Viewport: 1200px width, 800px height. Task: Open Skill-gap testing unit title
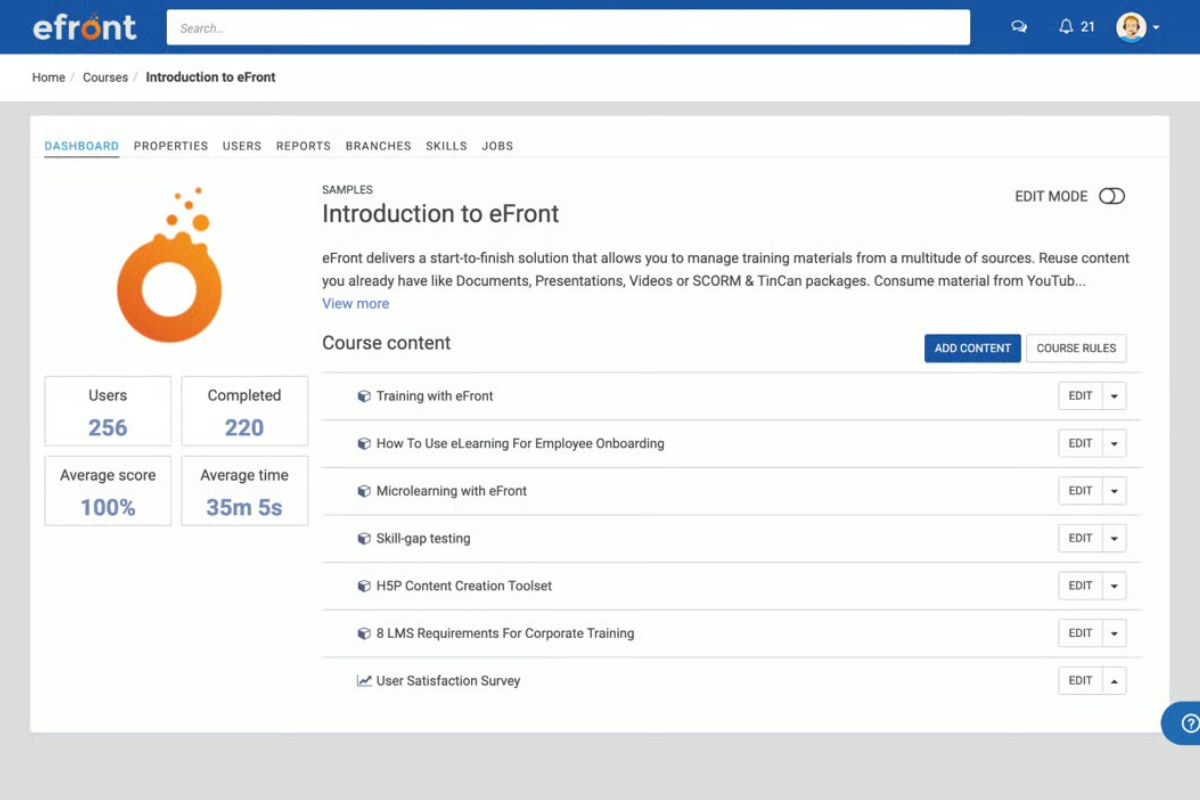(423, 538)
